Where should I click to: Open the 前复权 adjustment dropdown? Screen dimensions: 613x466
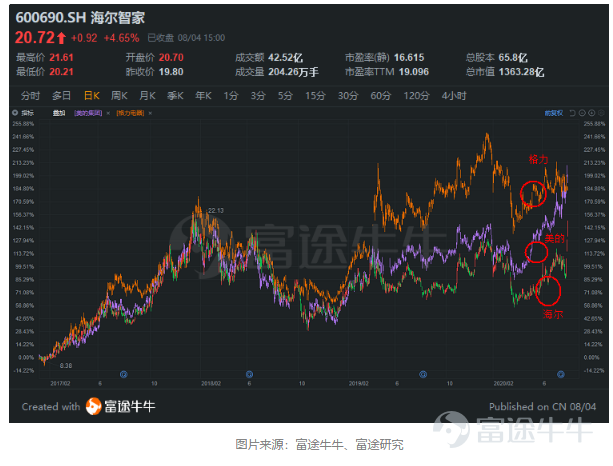554,113
